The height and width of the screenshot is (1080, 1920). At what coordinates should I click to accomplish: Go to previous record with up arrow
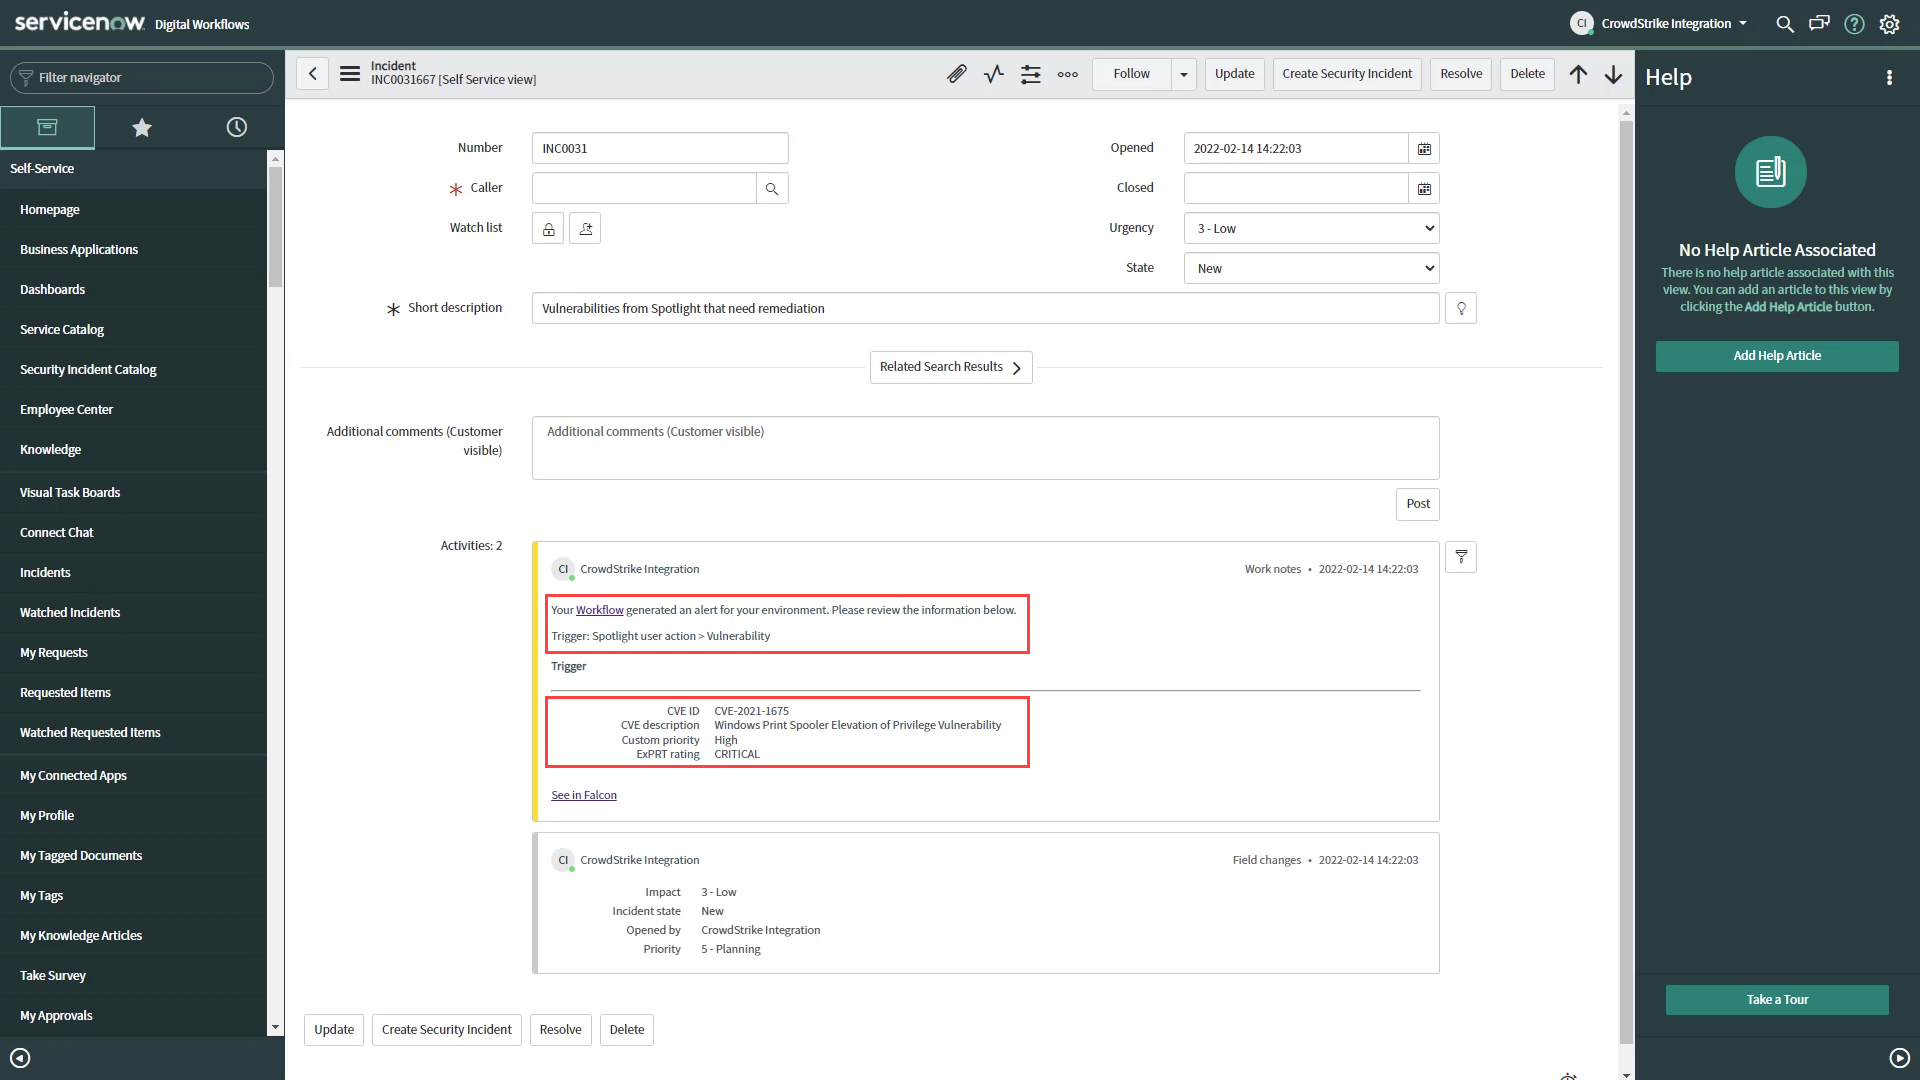pyautogui.click(x=1578, y=74)
